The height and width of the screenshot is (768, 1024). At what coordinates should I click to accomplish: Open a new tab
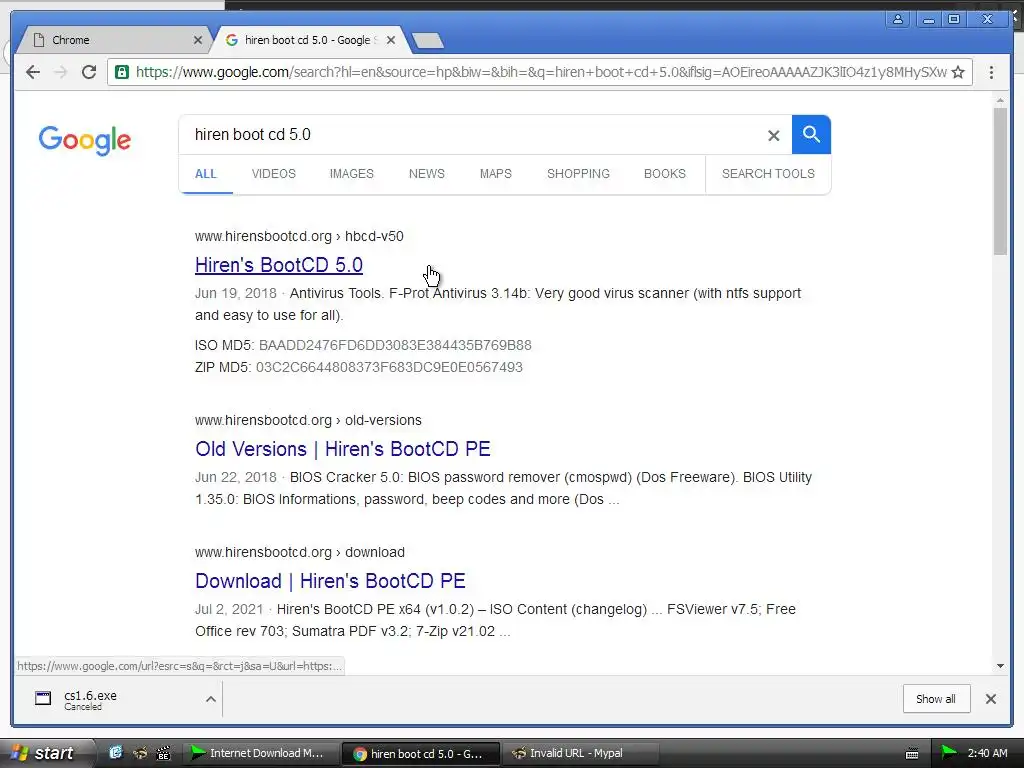[428, 40]
